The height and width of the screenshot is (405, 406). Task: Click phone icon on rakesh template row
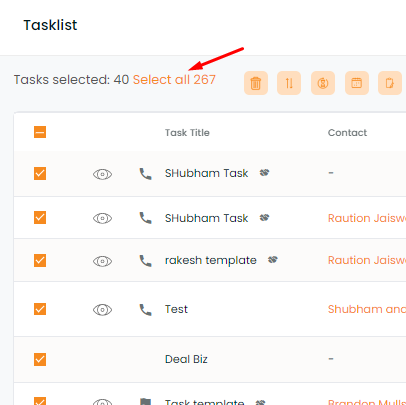(145, 261)
